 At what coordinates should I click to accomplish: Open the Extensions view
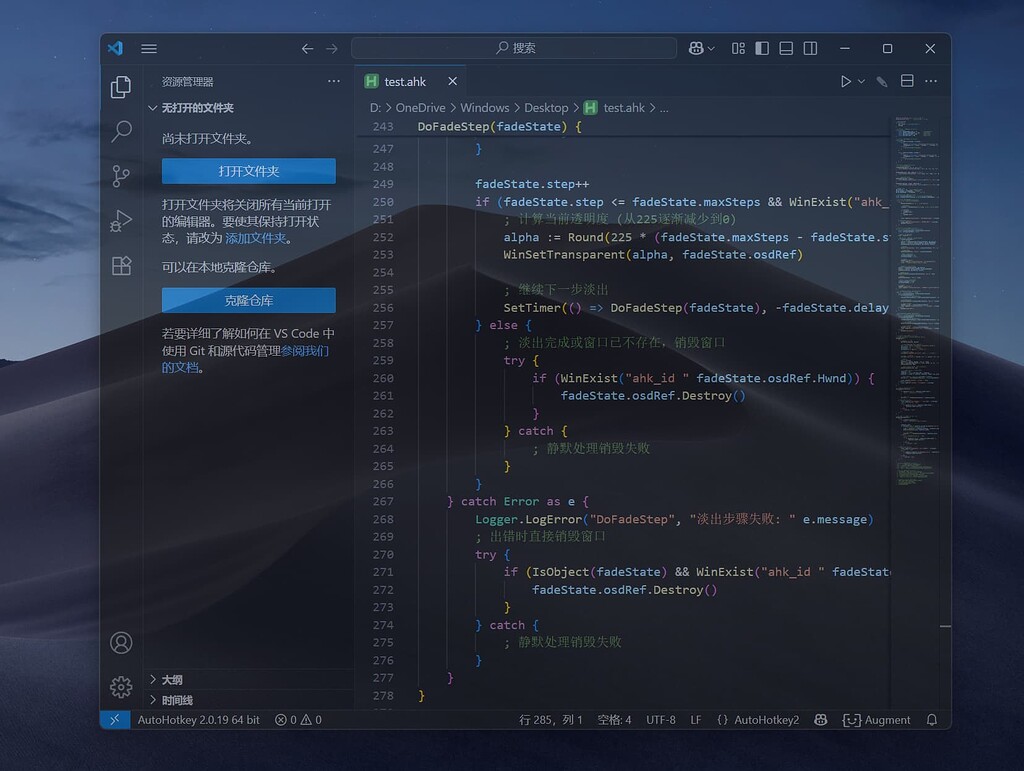click(121, 266)
